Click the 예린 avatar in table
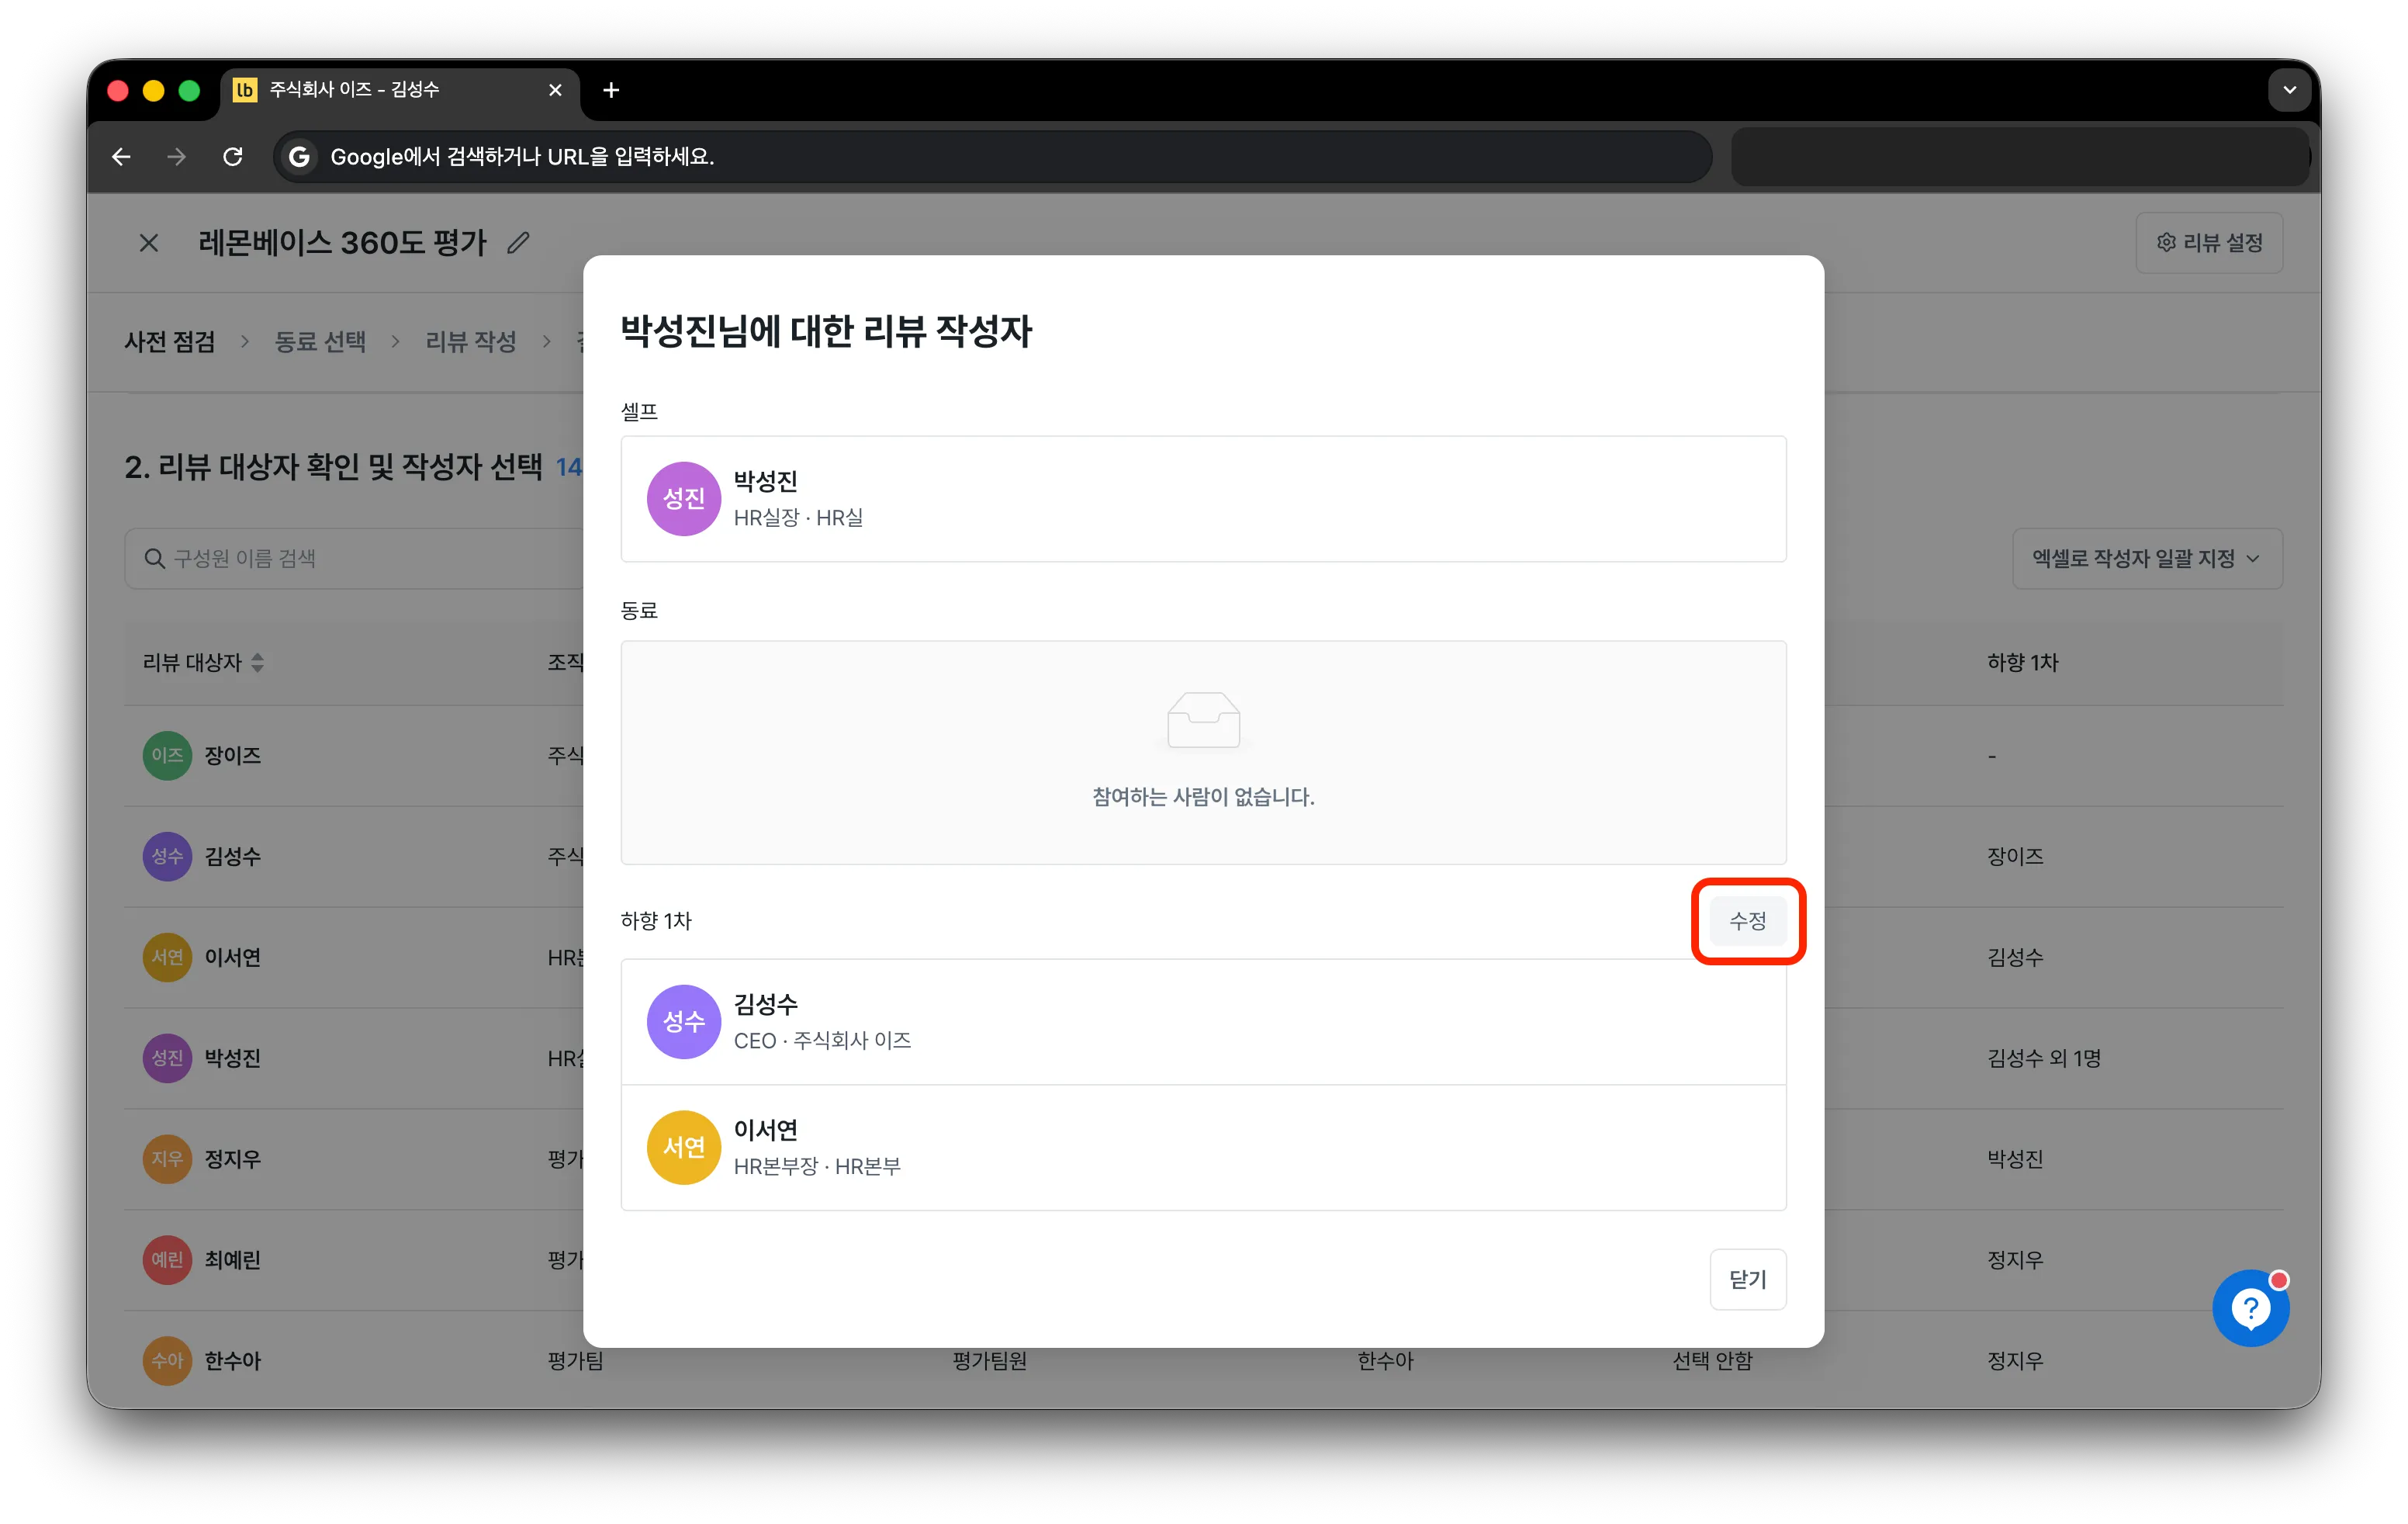Viewport: 2408px width, 1524px height. tap(167, 1259)
